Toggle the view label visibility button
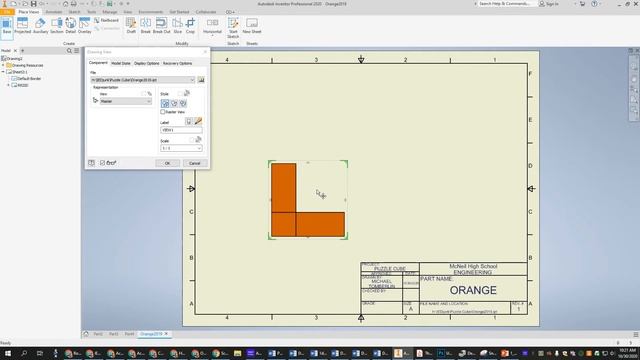This screenshot has height=360, width=640. [x=189, y=121]
